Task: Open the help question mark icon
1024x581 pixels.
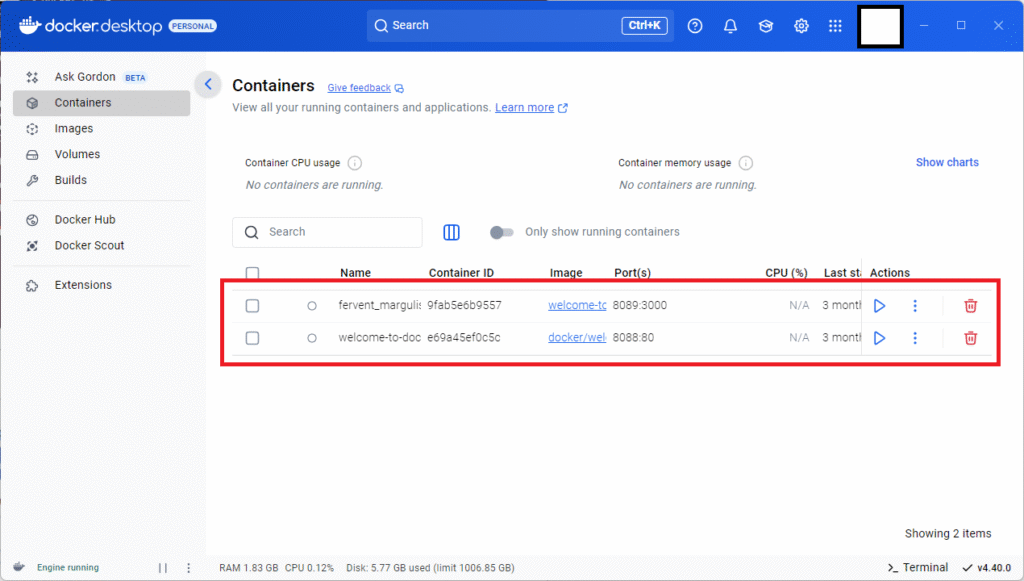Action: [x=695, y=26]
